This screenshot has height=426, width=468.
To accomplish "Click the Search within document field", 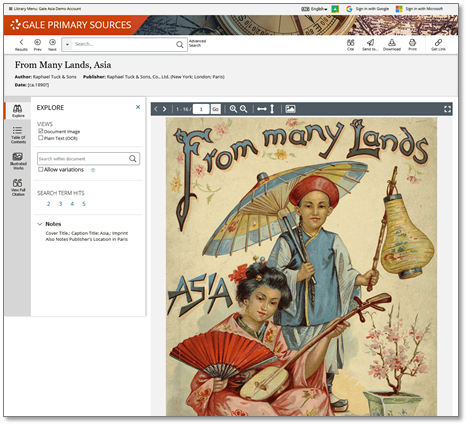I will click(83, 159).
